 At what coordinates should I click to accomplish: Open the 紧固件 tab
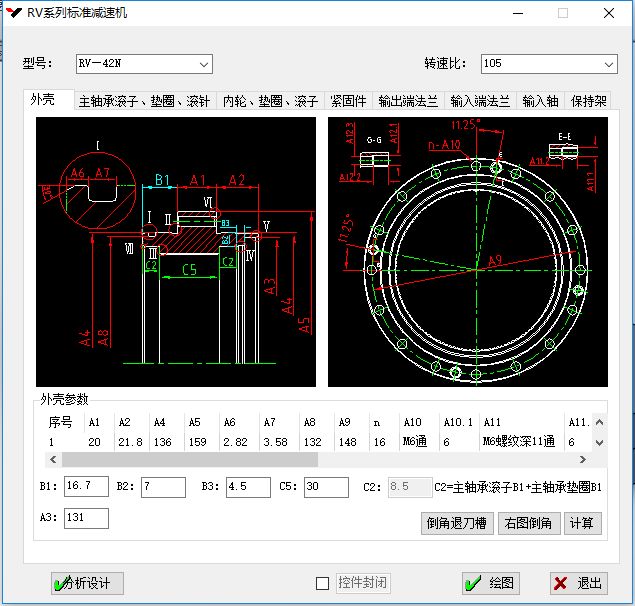click(x=348, y=101)
